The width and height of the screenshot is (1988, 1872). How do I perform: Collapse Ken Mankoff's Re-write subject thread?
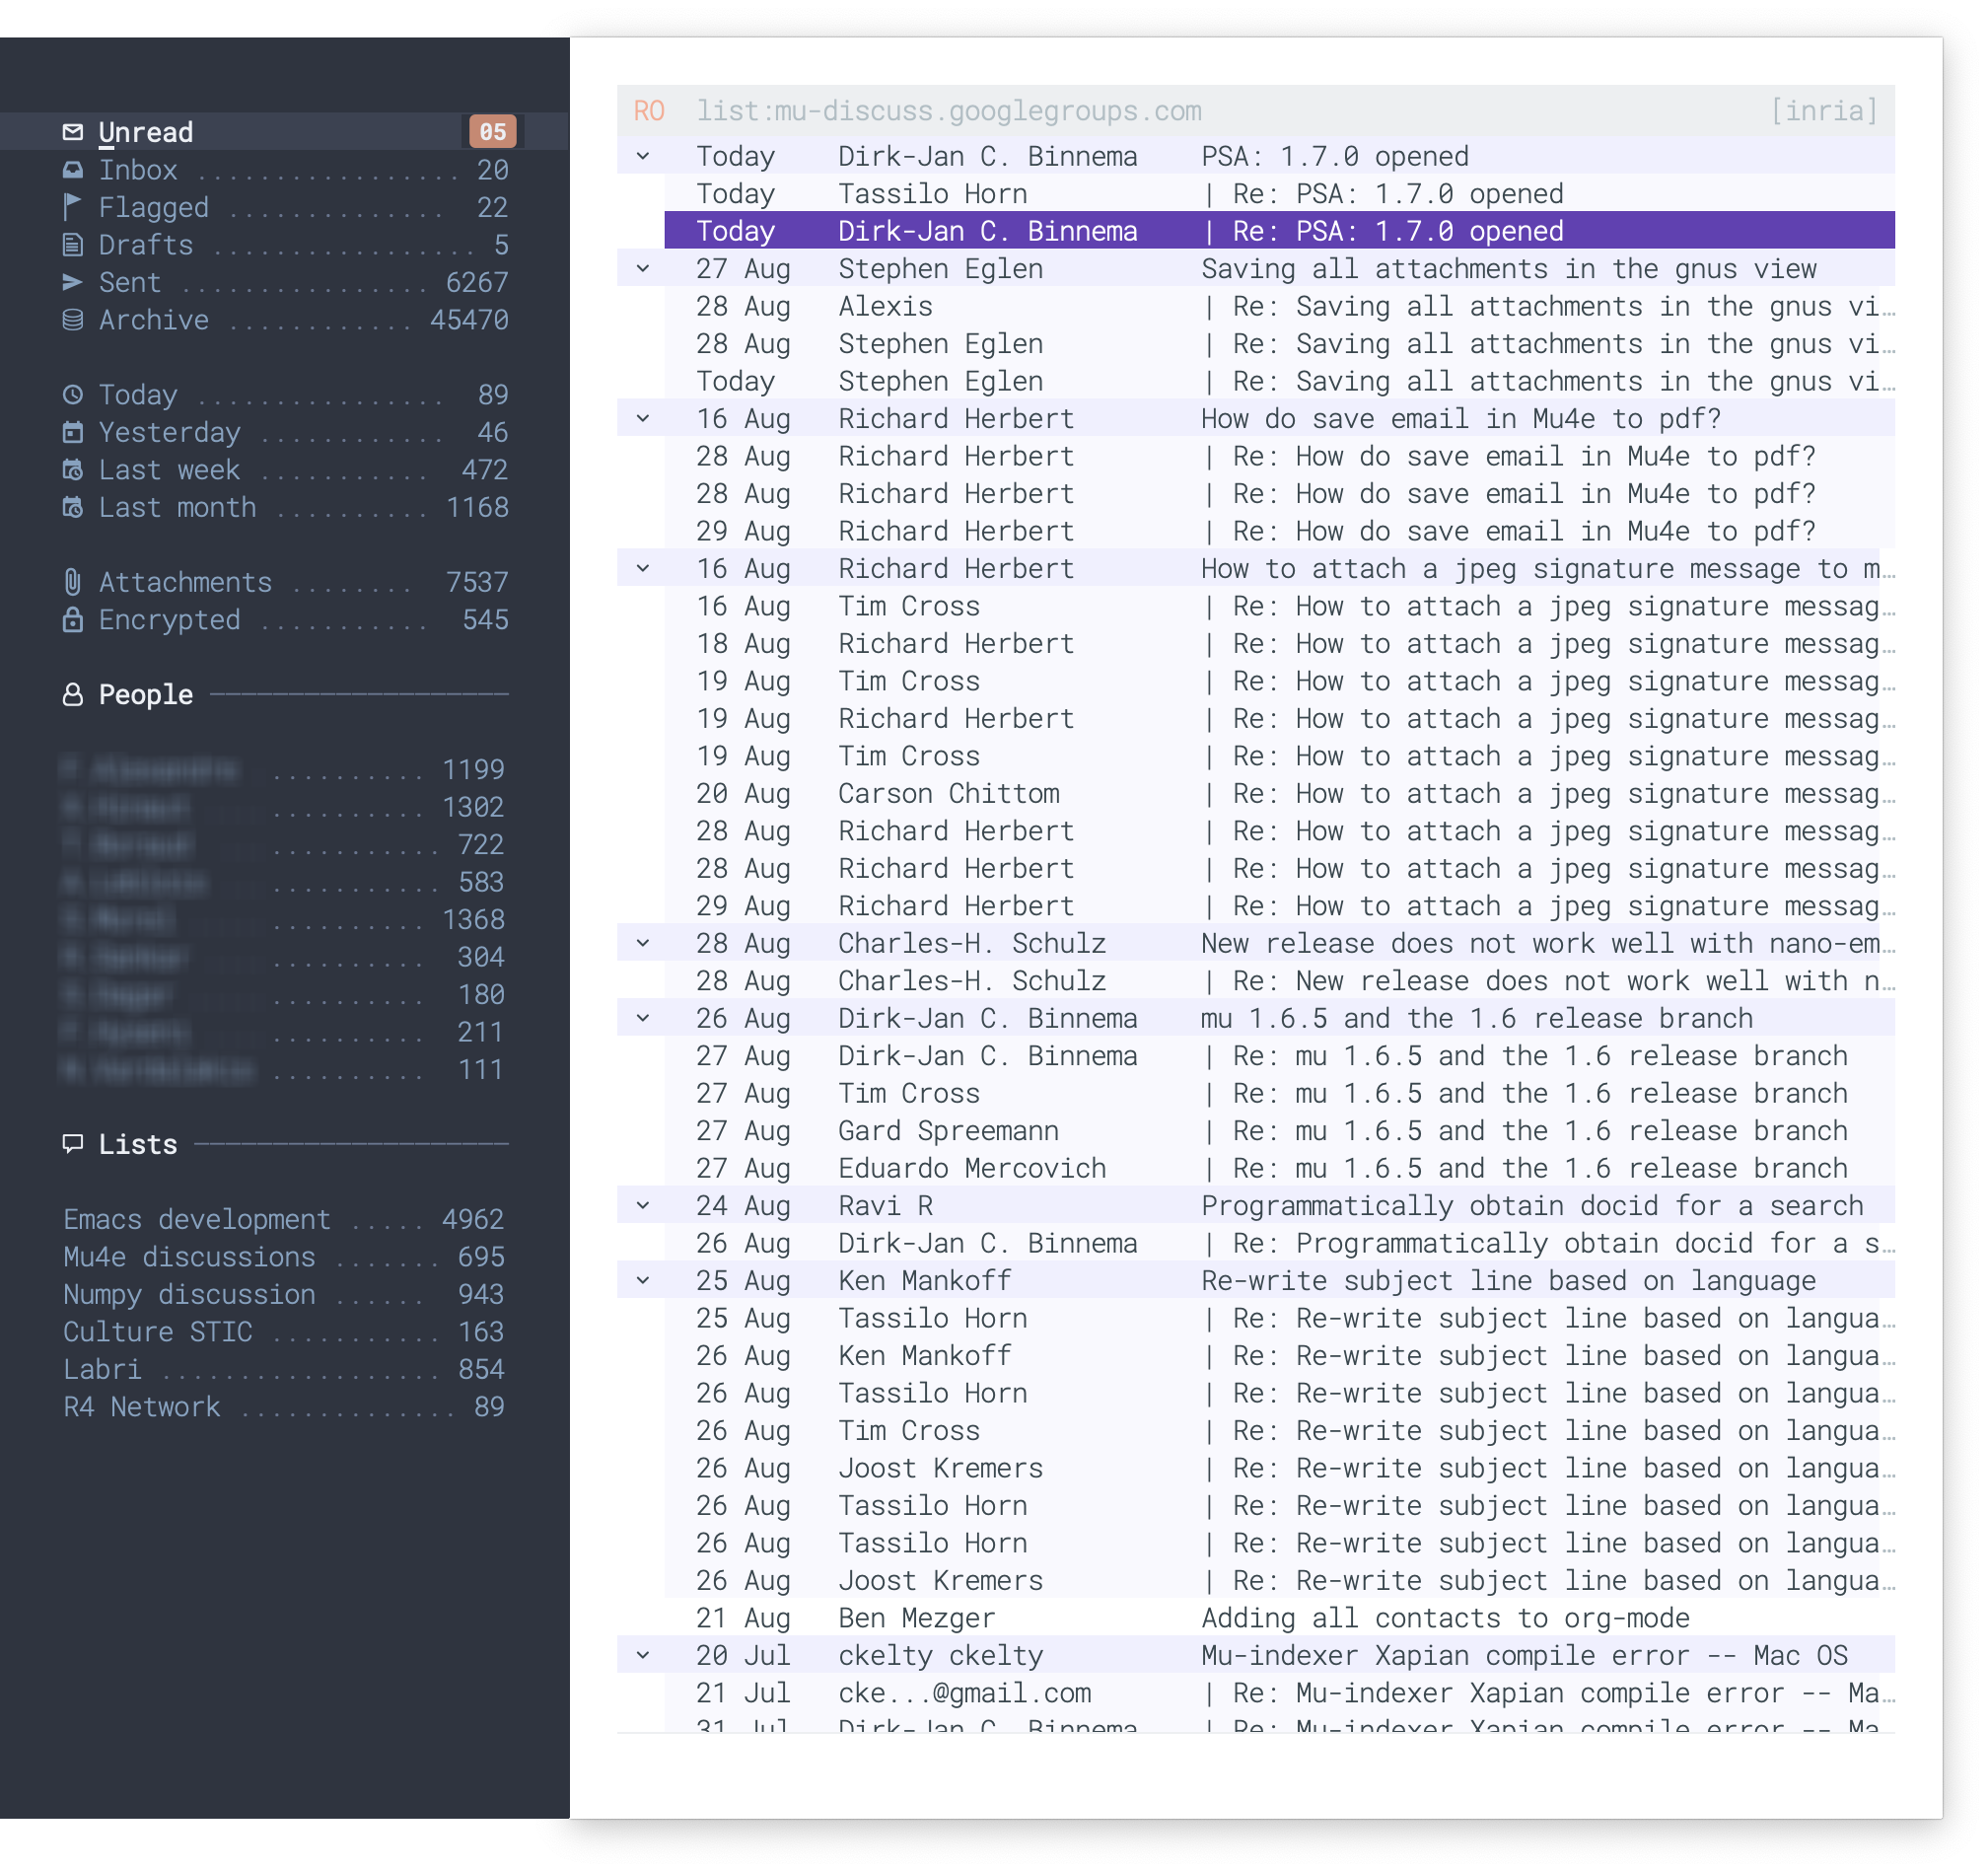[643, 1281]
